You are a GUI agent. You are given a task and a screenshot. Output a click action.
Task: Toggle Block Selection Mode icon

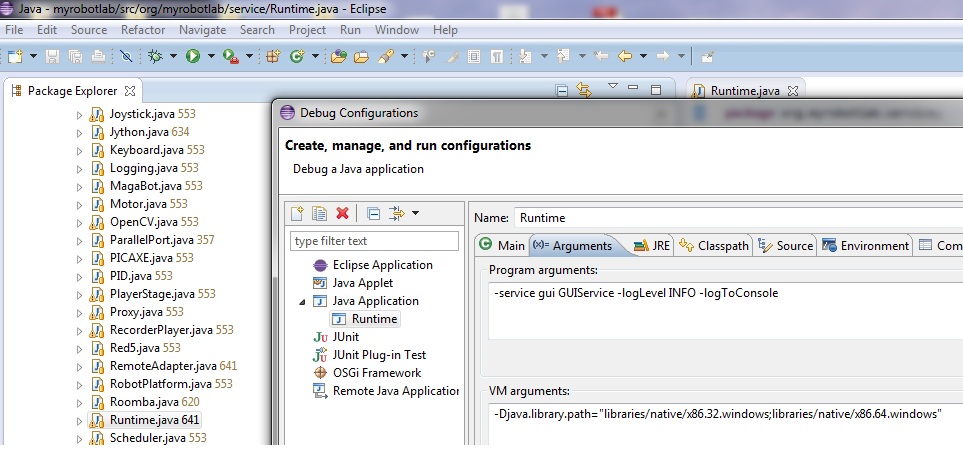pyautogui.click(x=474, y=56)
